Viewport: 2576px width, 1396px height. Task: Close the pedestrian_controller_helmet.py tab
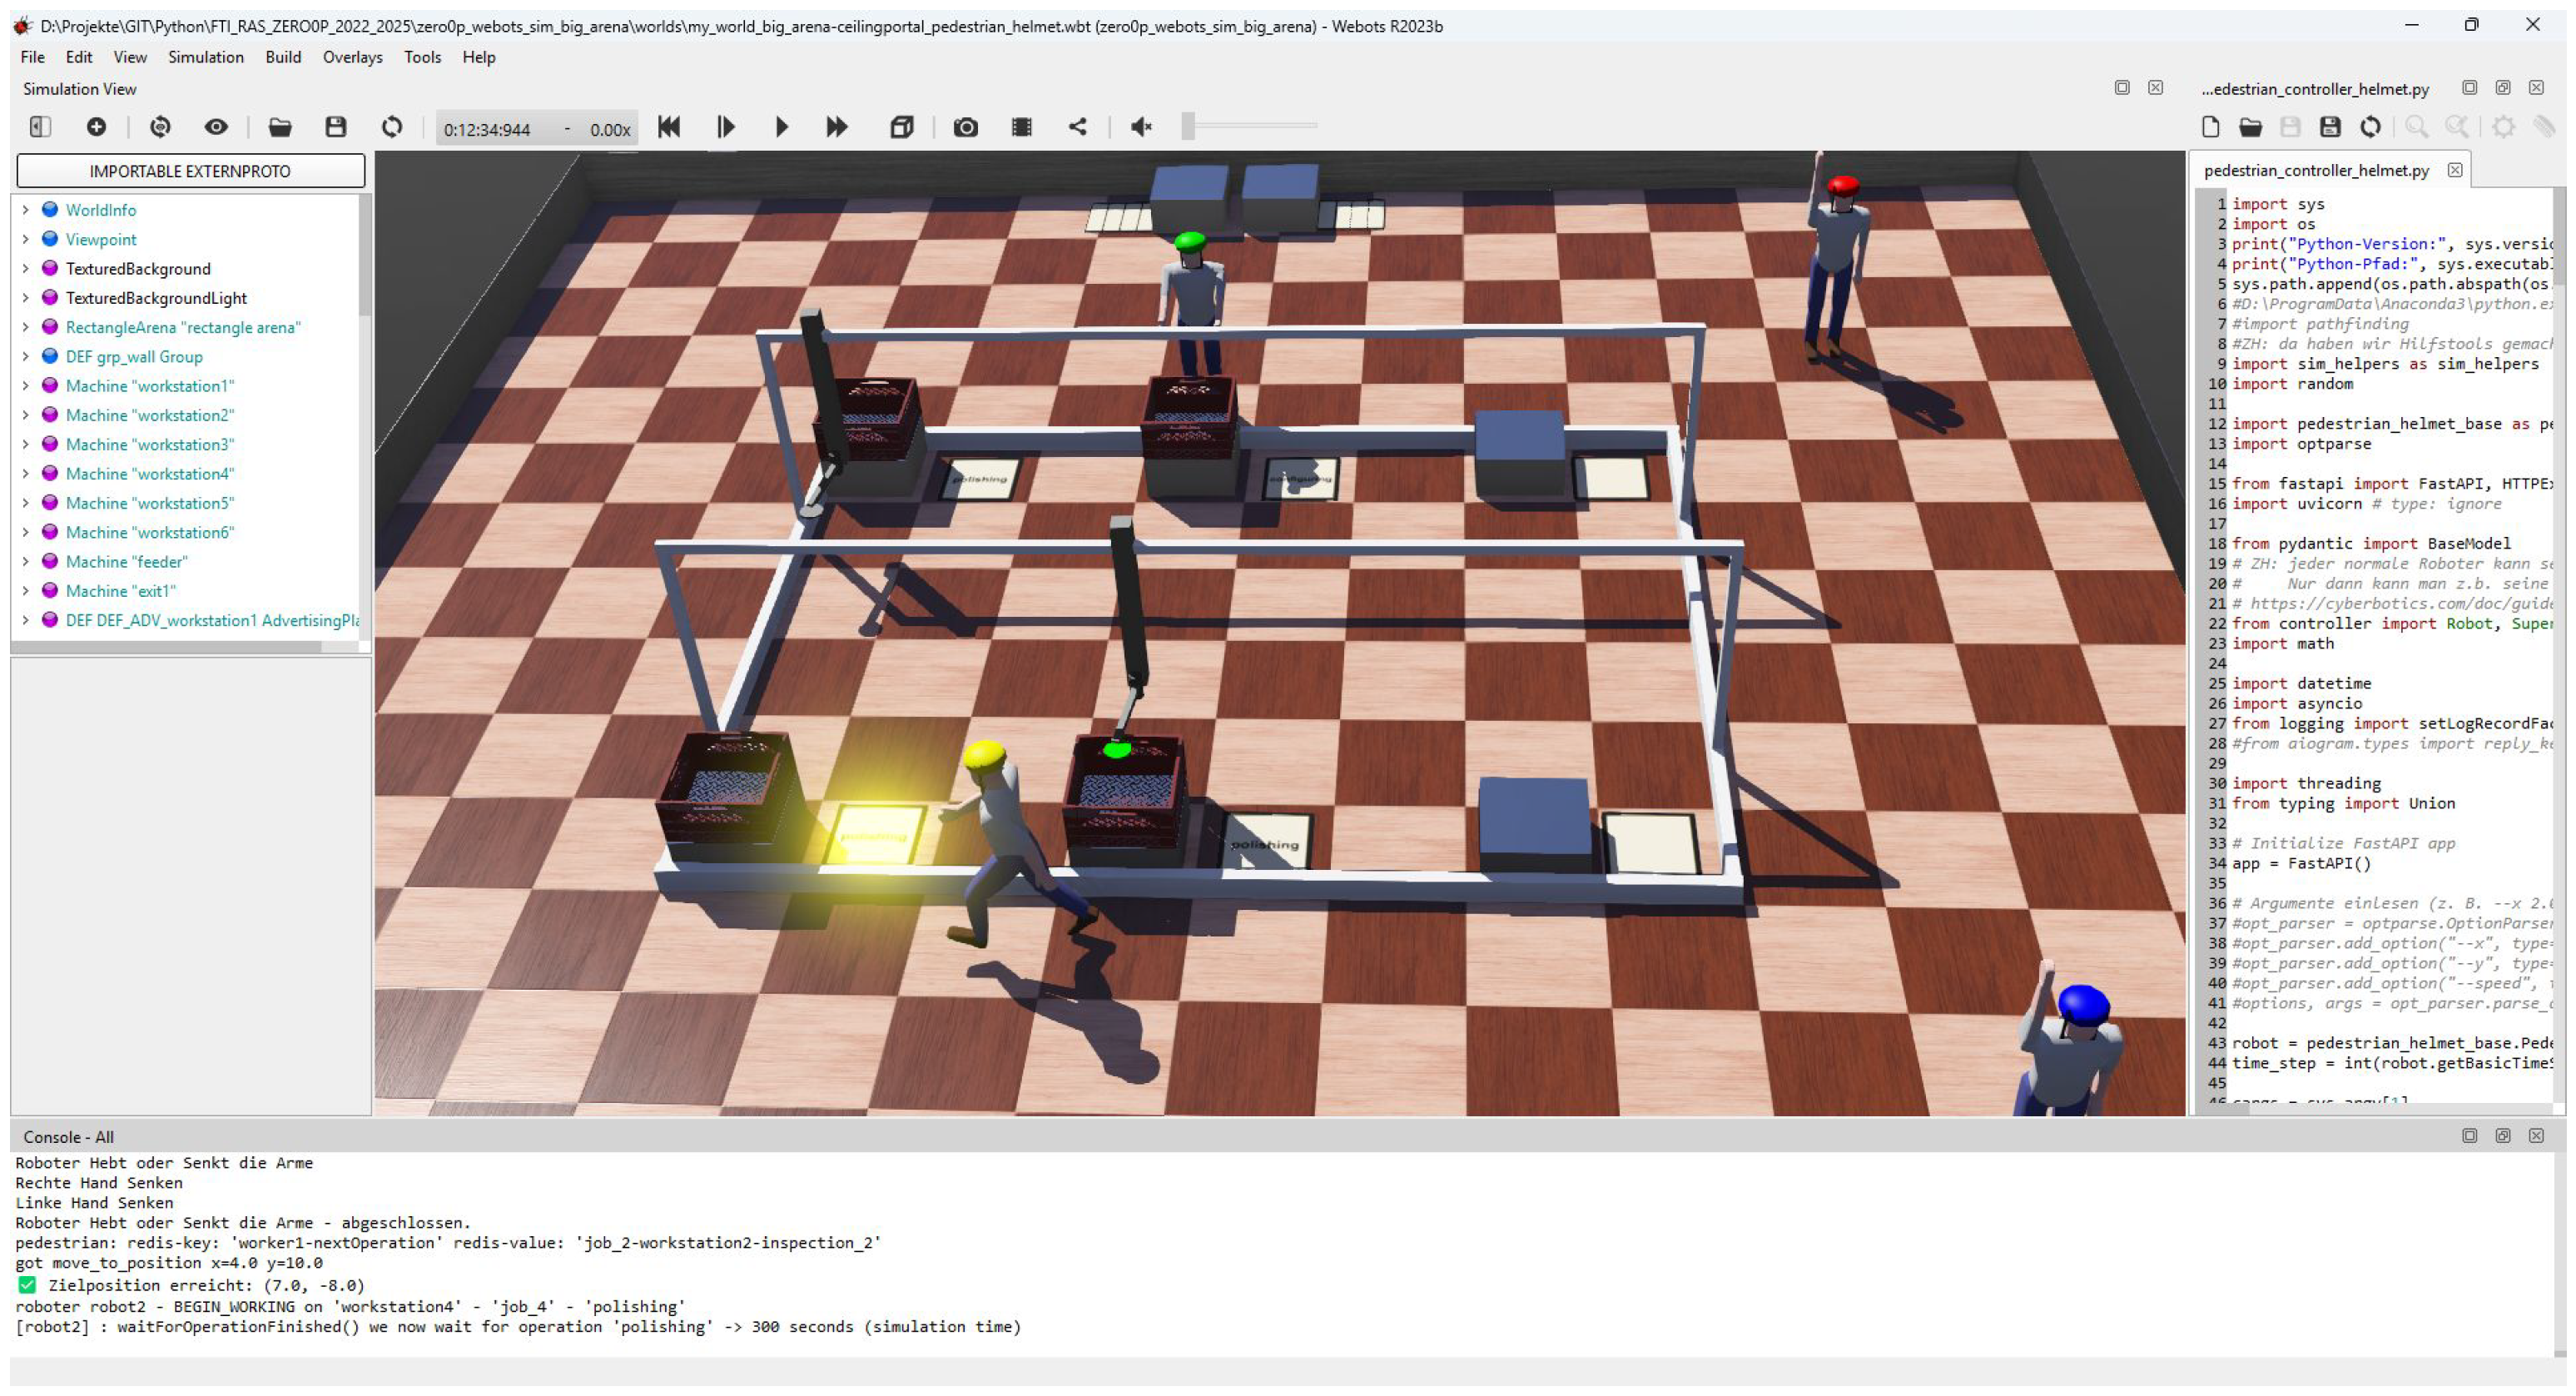click(2454, 170)
